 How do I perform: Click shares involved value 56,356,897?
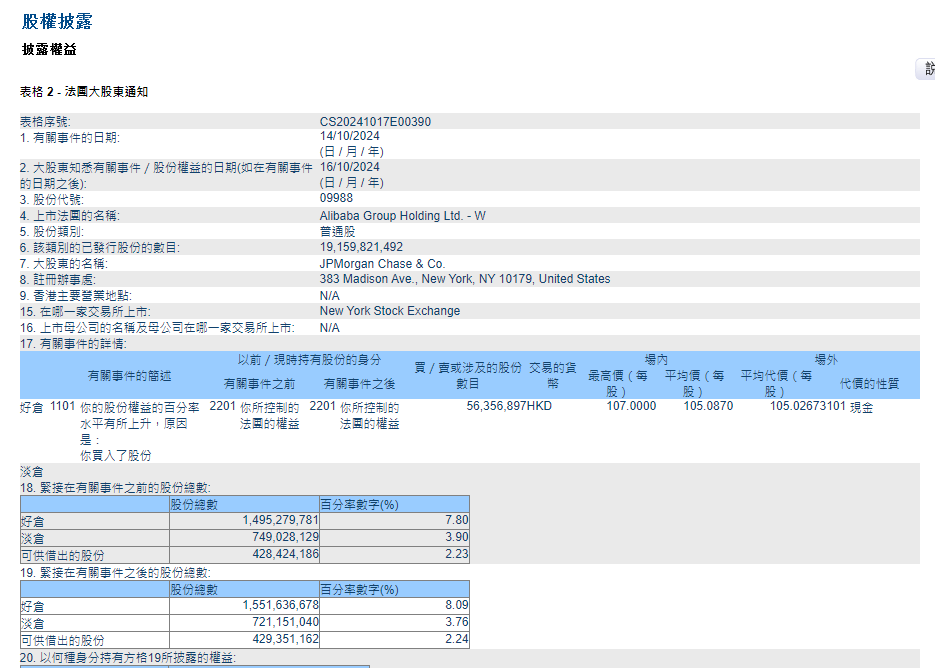click(x=496, y=407)
